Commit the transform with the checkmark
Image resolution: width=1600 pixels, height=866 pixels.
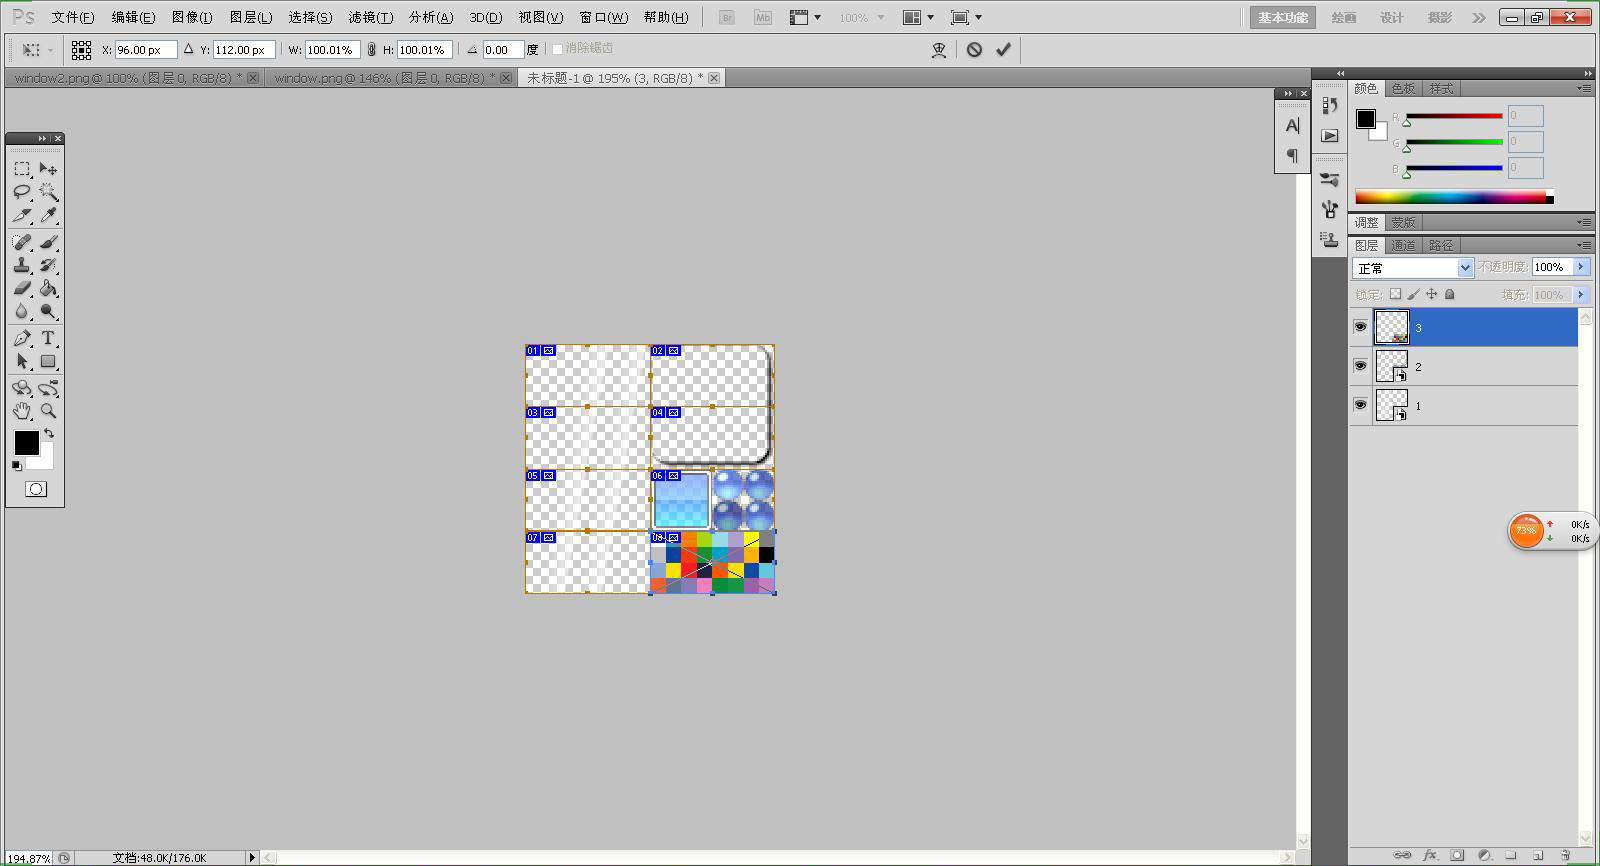coord(1003,49)
